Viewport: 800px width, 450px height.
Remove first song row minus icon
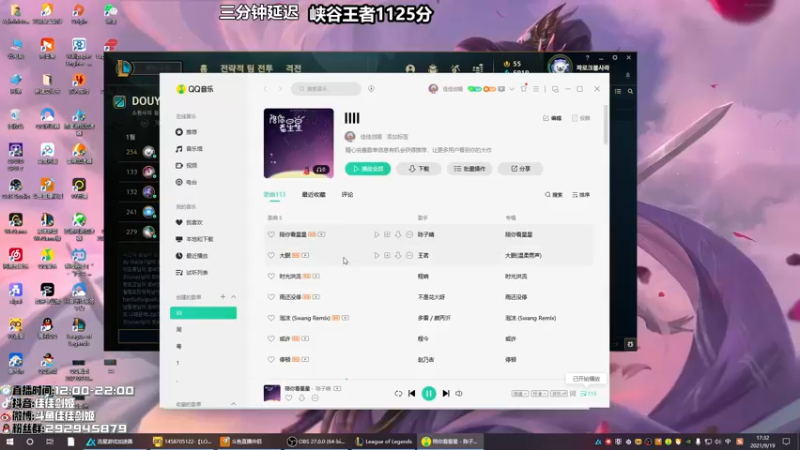pos(409,235)
